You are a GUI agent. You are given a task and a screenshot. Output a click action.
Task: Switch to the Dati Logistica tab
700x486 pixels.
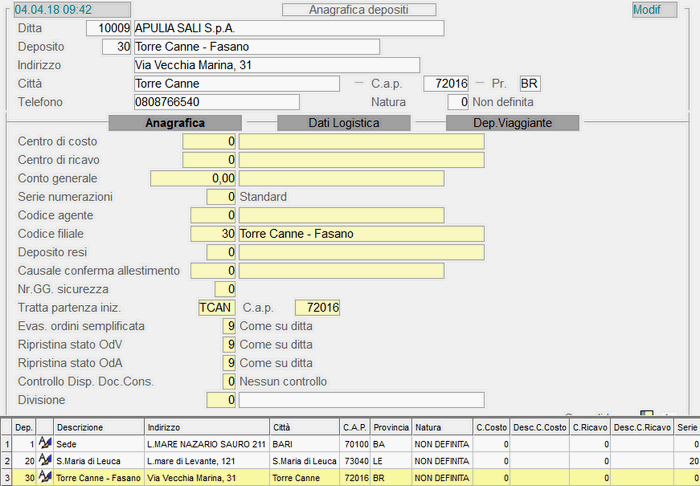(342, 123)
